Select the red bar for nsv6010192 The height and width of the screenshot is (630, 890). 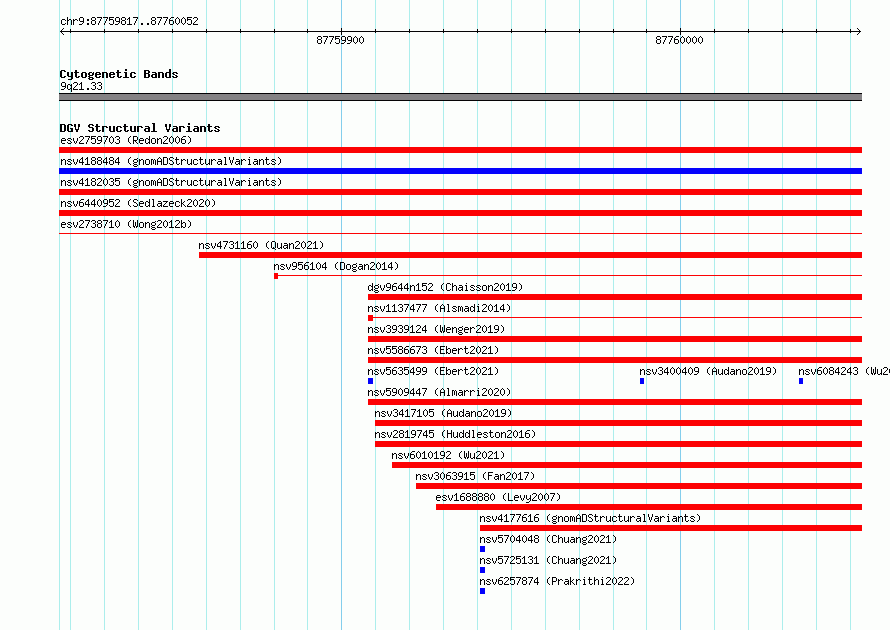tap(627, 465)
